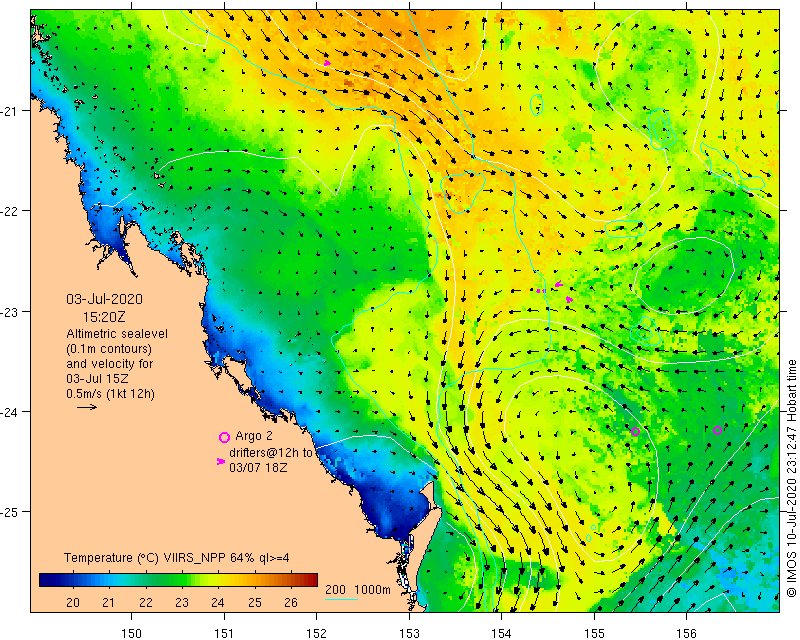Click the 'Argo 2' legend label
The image size is (800, 640).
pyautogui.click(x=254, y=436)
